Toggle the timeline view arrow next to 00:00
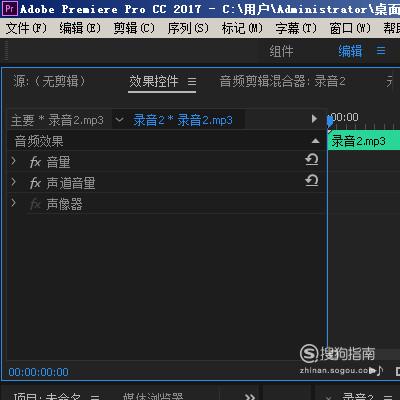400x400 pixels. pos(314,119)
